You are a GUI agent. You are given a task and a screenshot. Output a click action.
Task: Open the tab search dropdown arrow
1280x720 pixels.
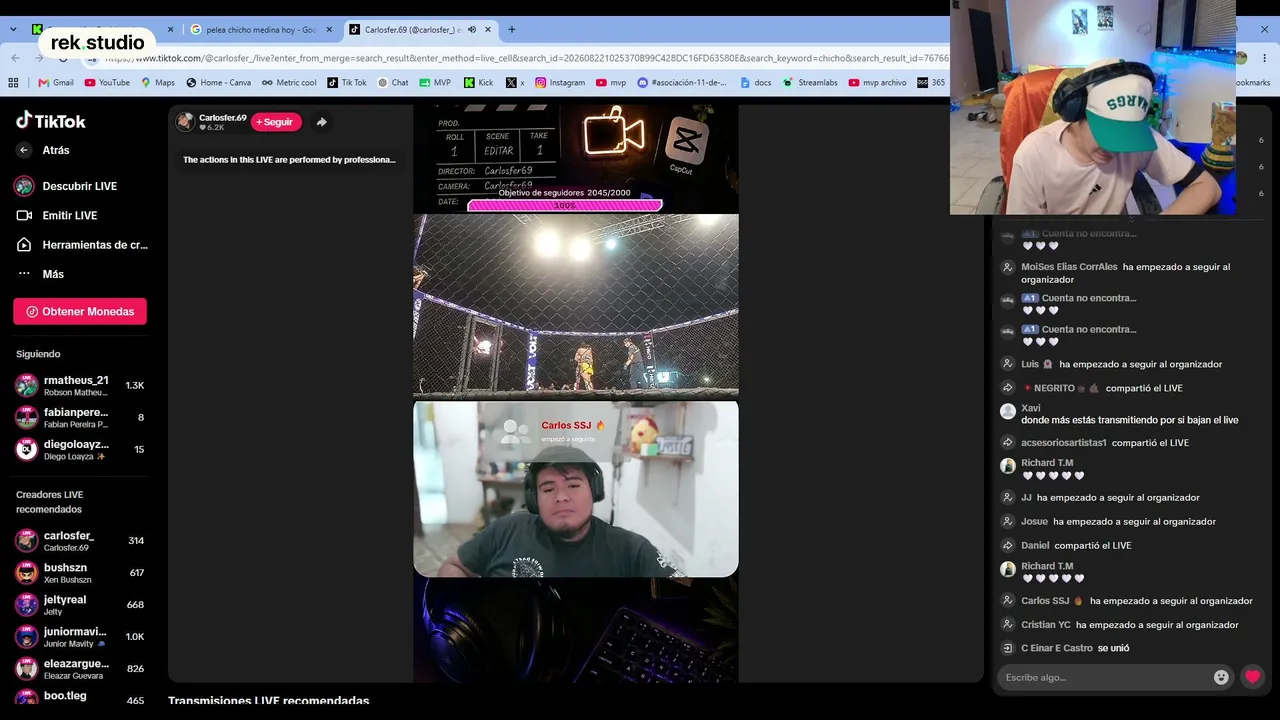tap(12, 30)
